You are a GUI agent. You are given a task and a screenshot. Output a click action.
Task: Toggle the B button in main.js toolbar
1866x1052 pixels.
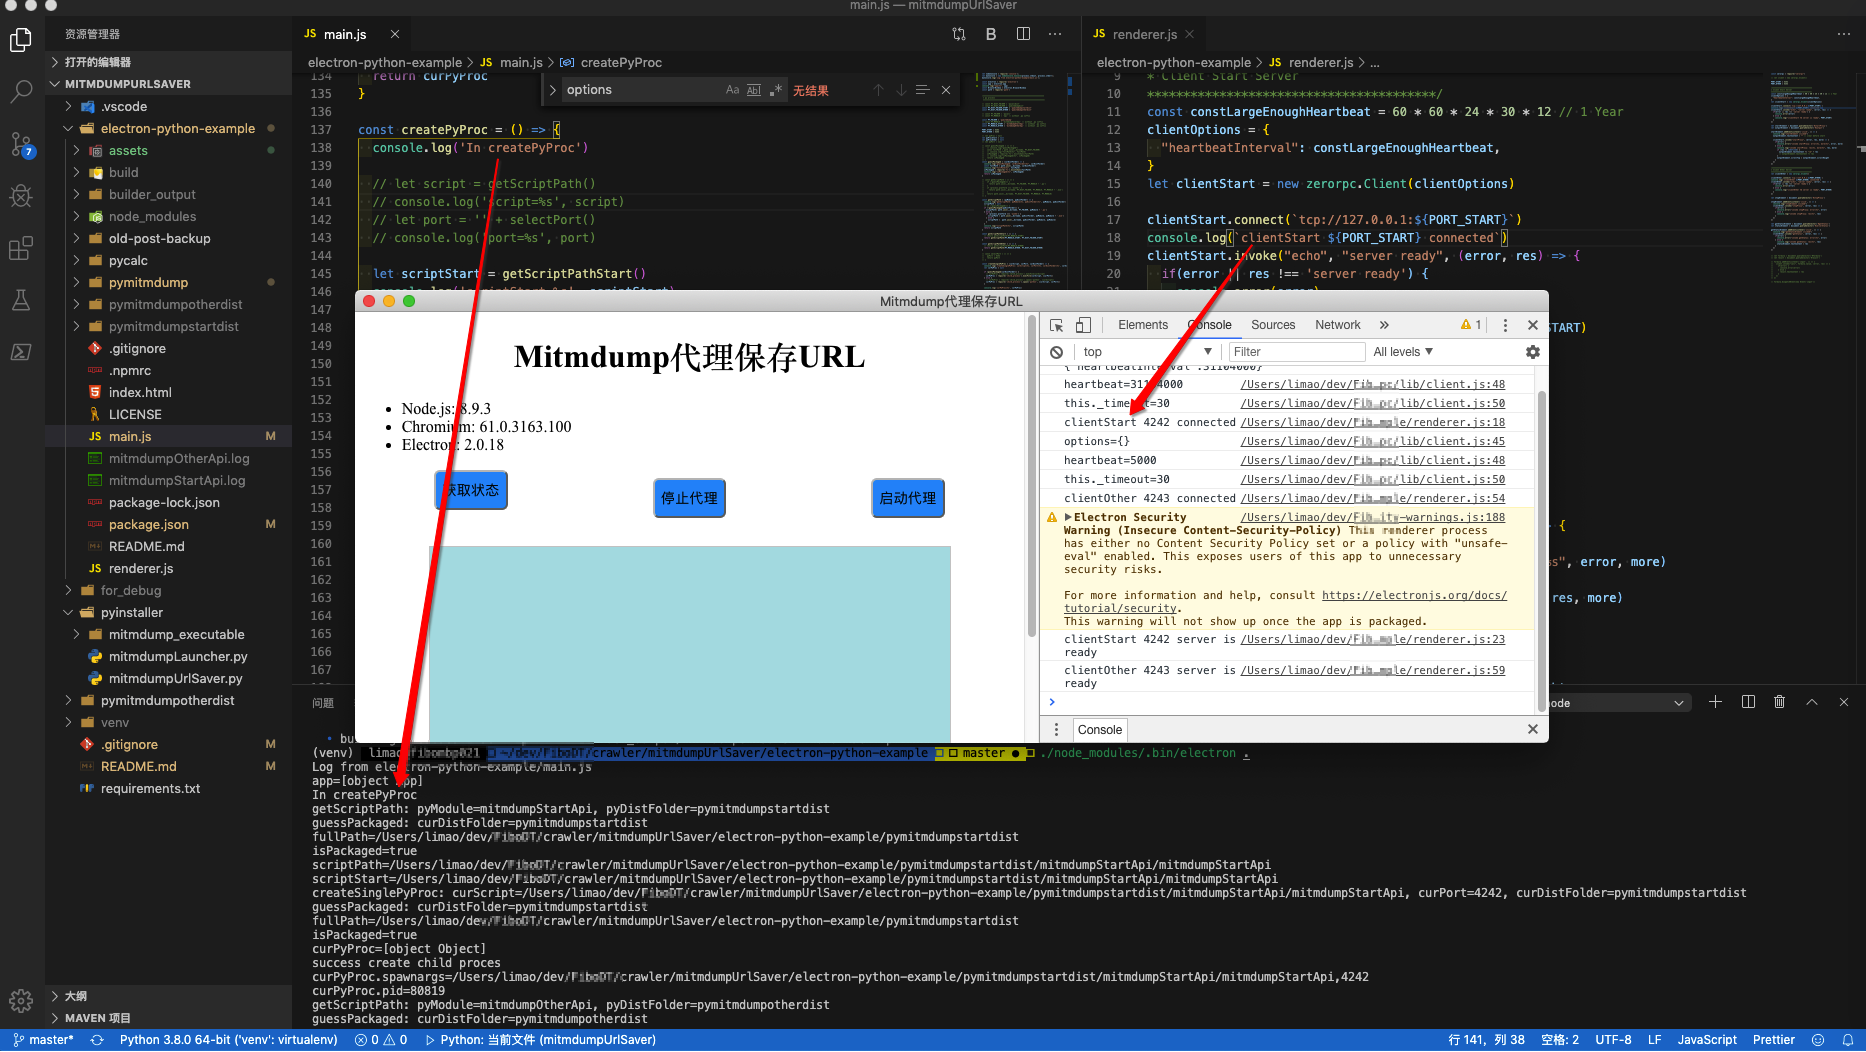tap(991, 34)
